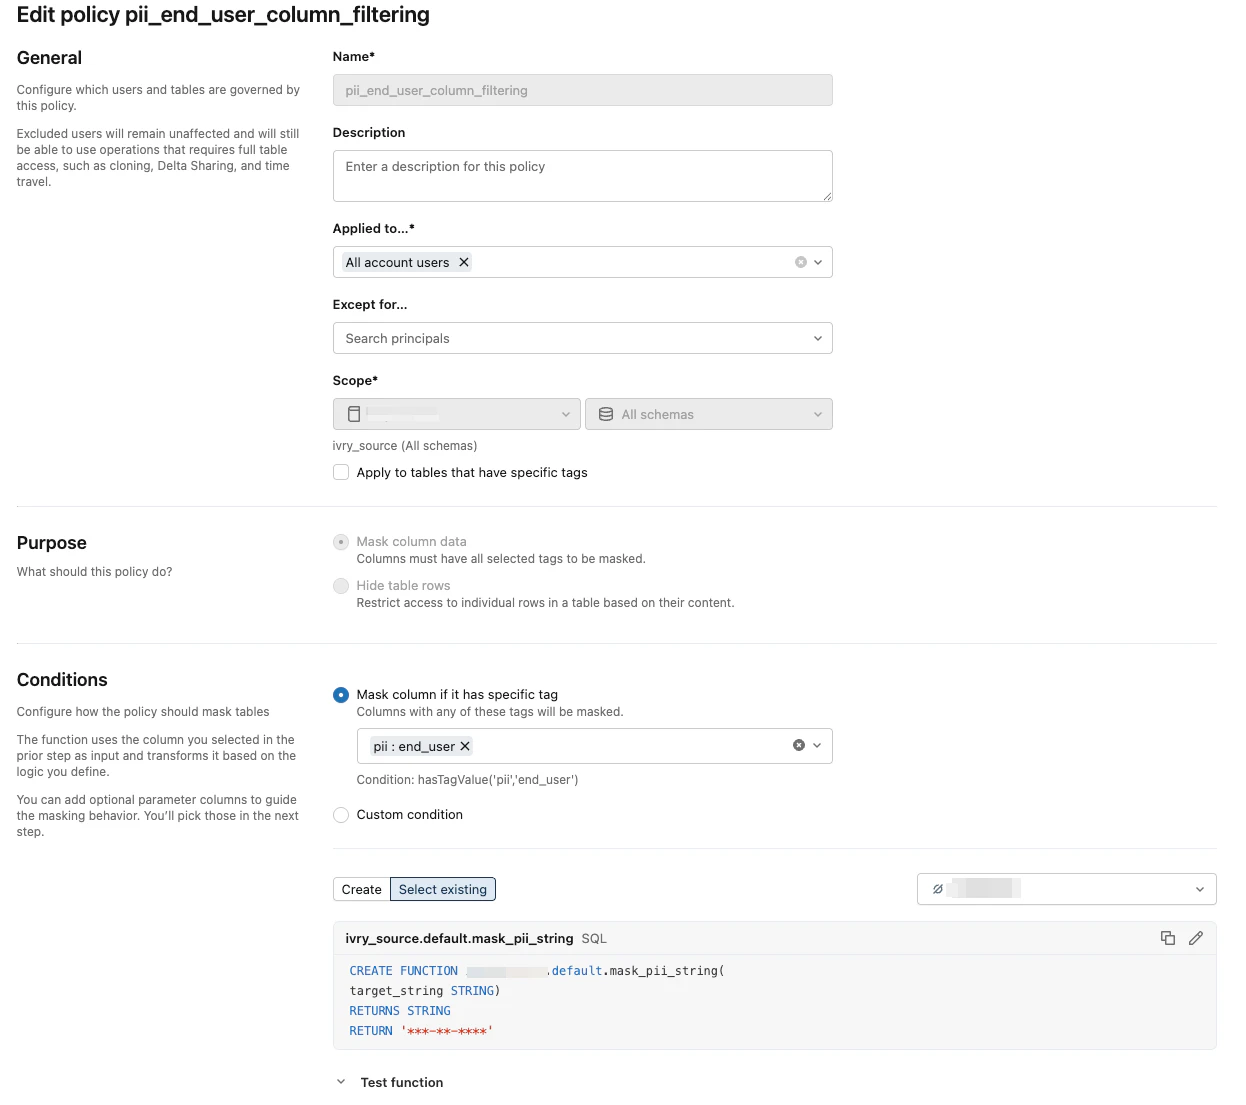Select 'Mask column if it has specific tag'
The width and height of the screenshot is (1246, 1105).
(341, 695)
